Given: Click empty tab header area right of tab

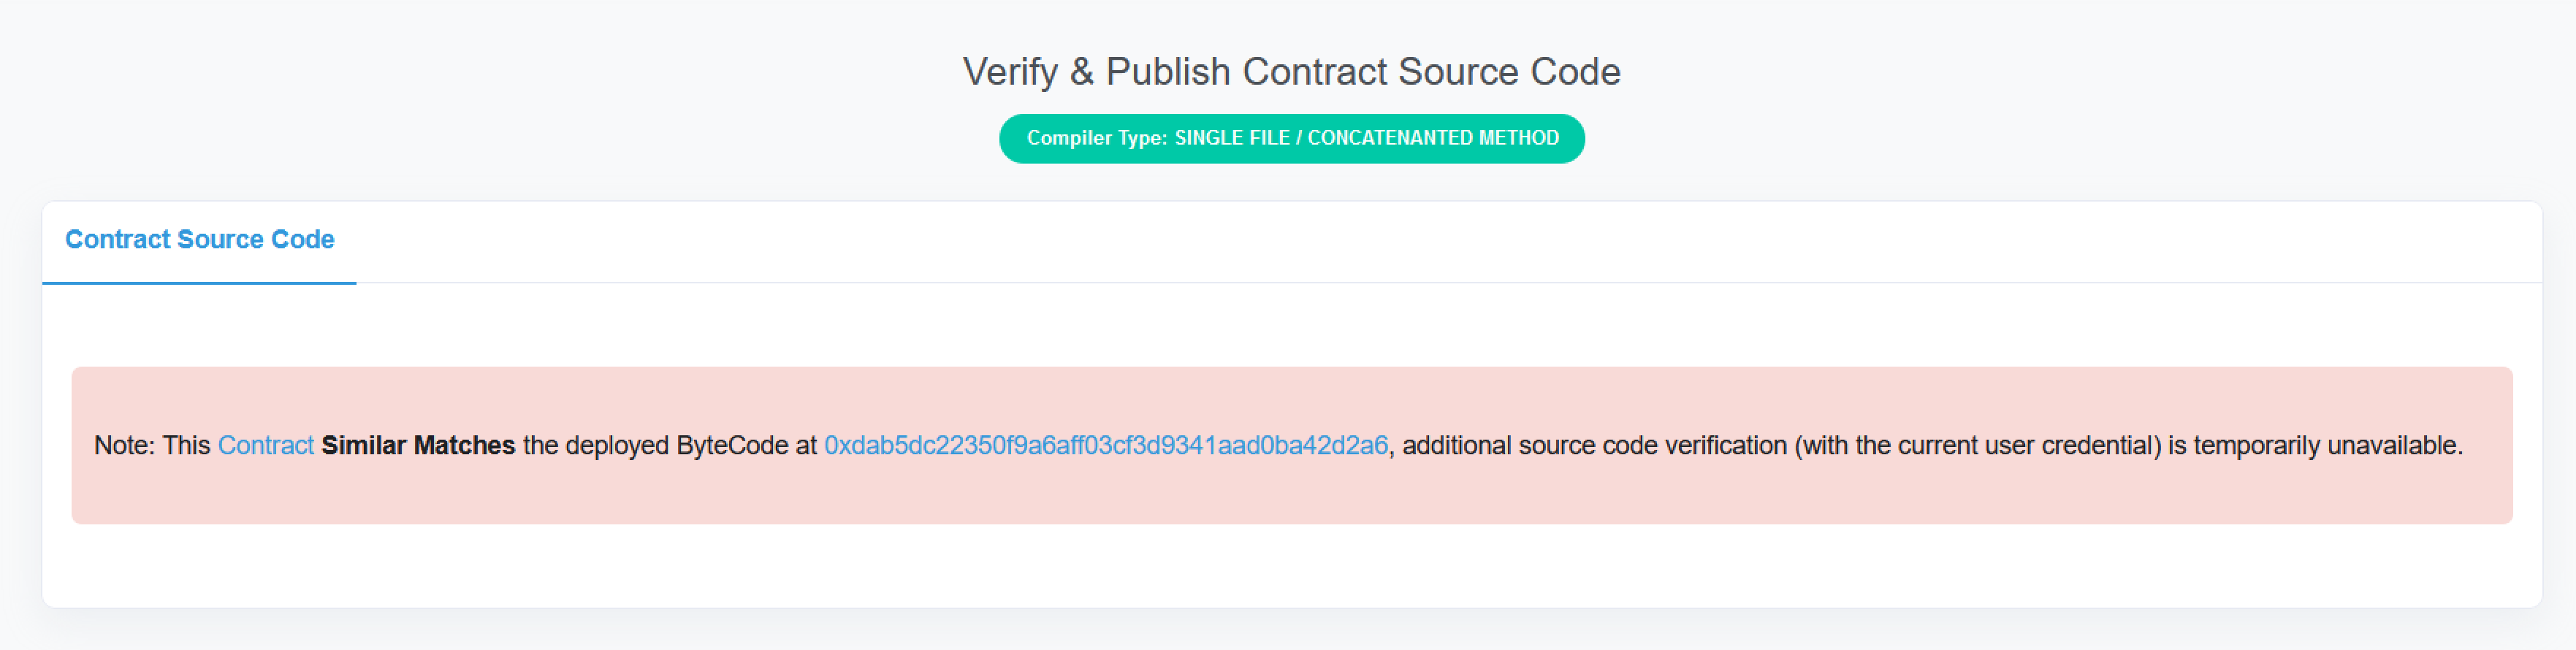Looking at the screenshot, I should 1400,240.
